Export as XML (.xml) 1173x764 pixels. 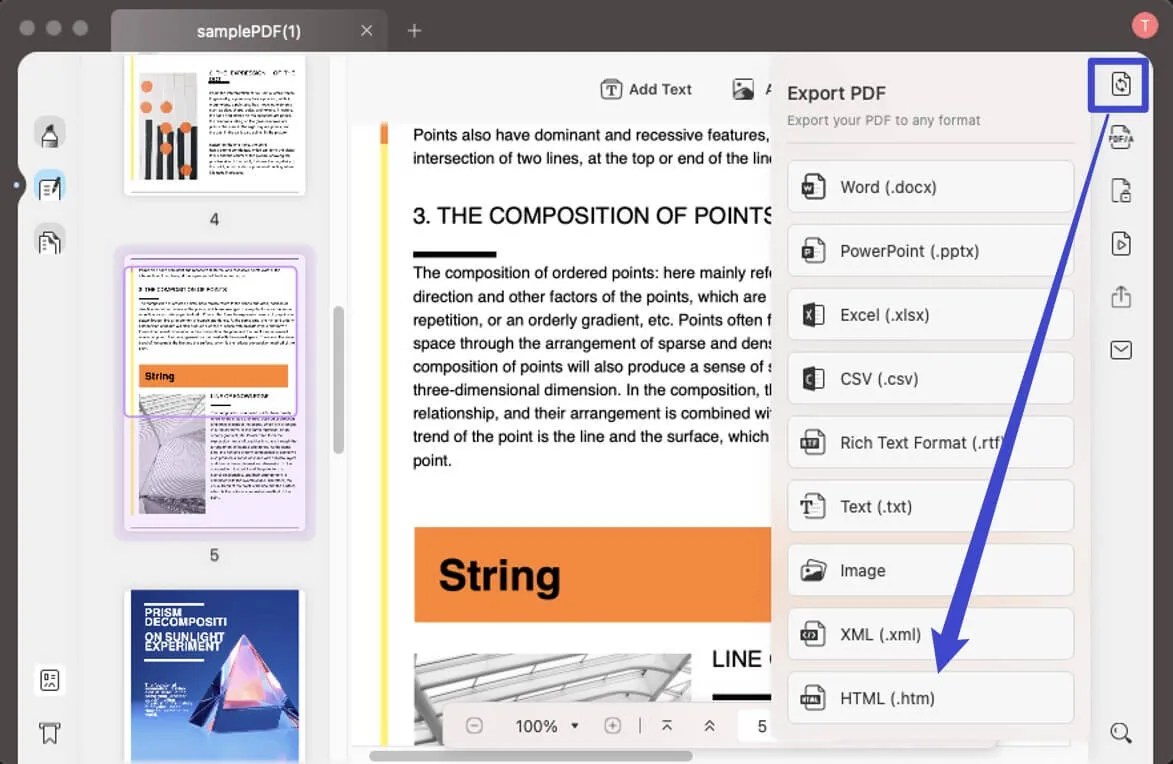(930, 635)
